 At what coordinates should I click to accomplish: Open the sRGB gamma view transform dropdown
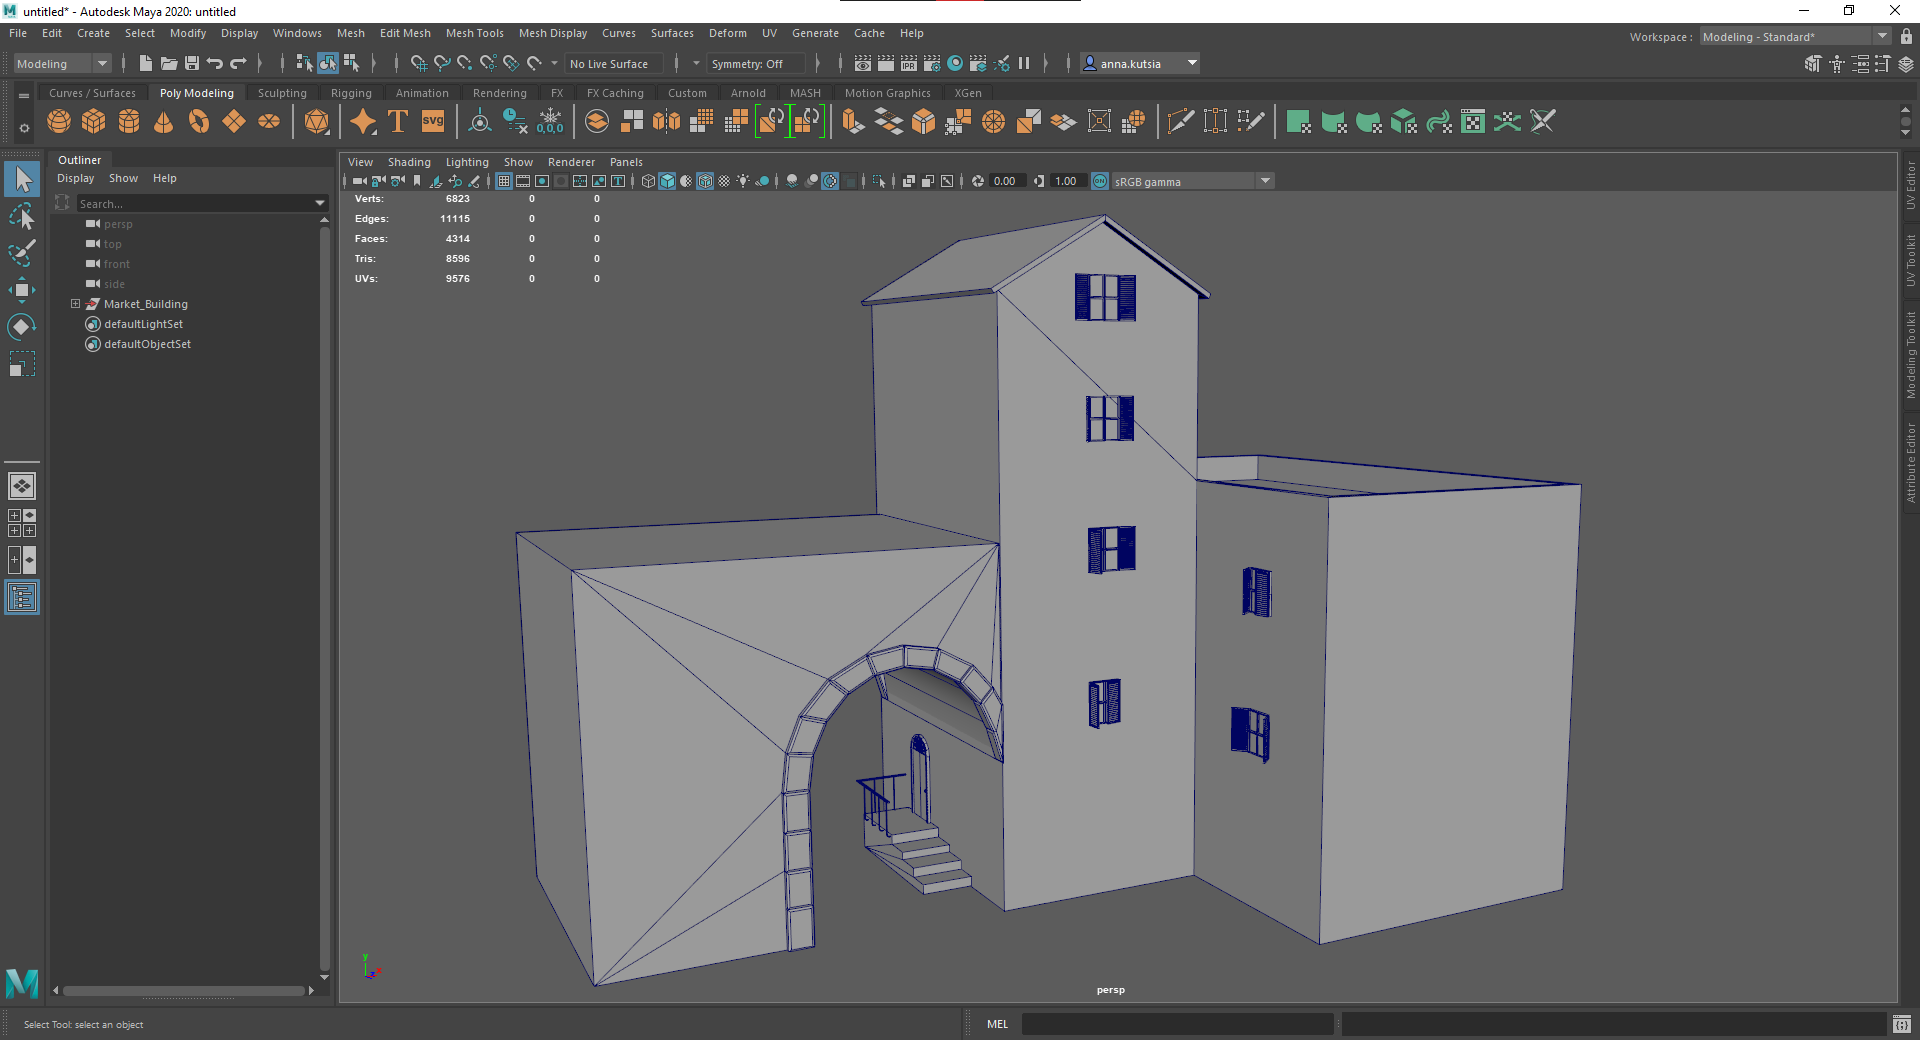pyautogui.click(x=1192, y=181)
